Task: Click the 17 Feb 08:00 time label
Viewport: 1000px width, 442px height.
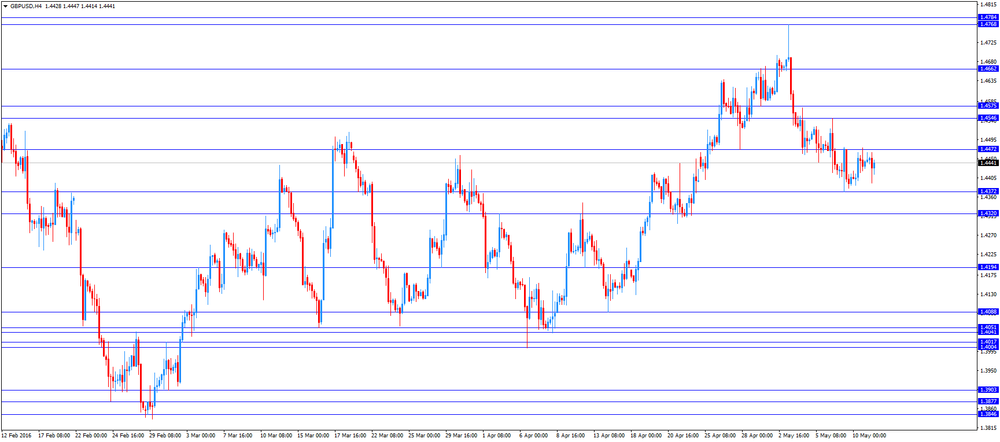Action: tap(54, 437)
